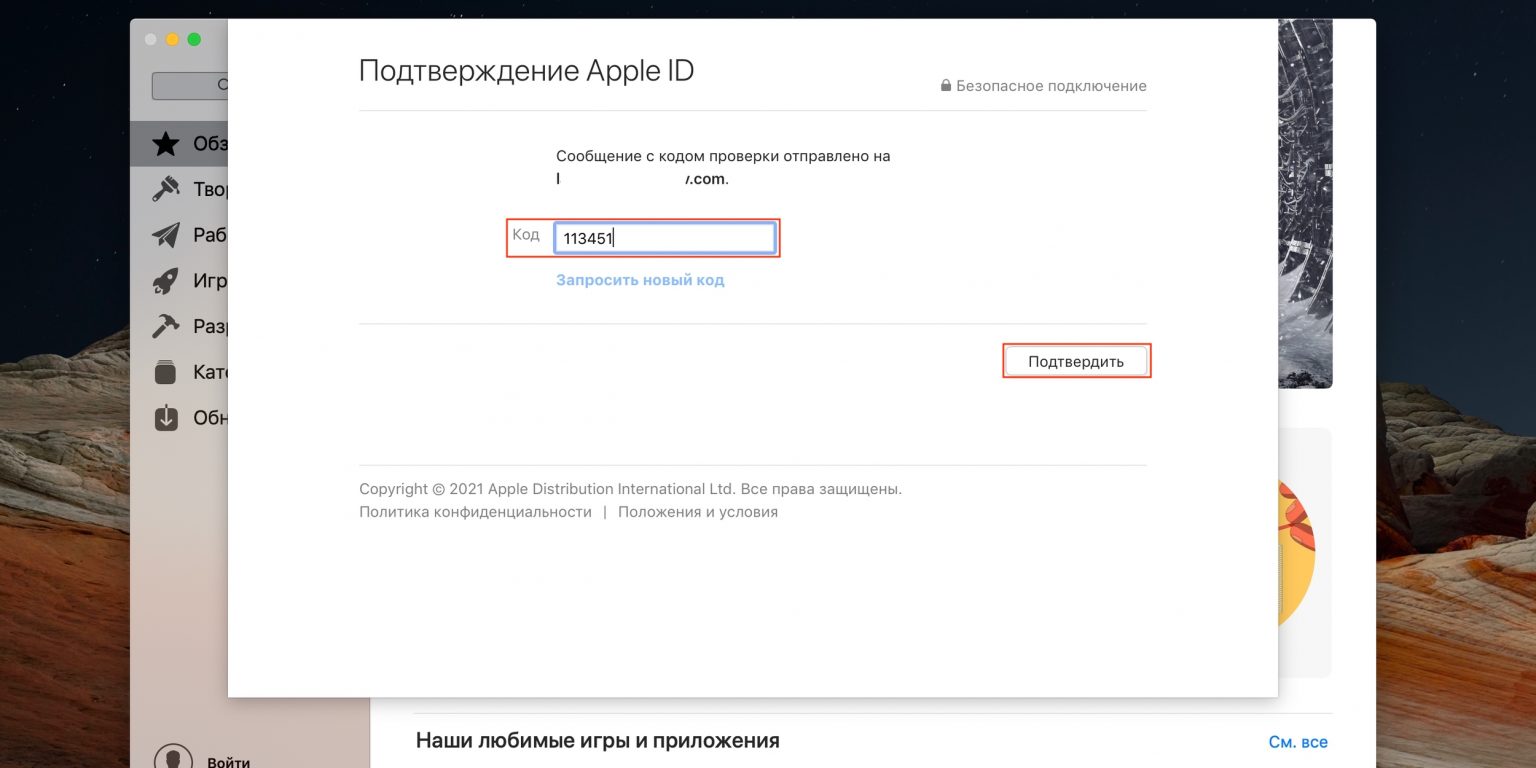Open the Положения и условия link
Viewport: 1536px width, 768px height.
pos(697,512)
